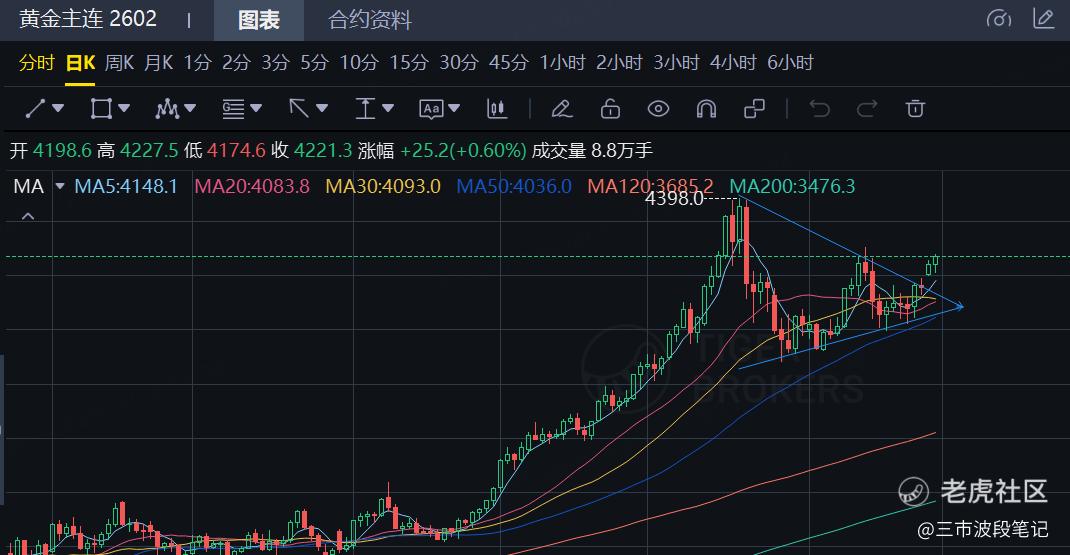The width and height of the screenshot is (1070, 555).
Task: Select the 1分 interval
Action: click(197, 63)
